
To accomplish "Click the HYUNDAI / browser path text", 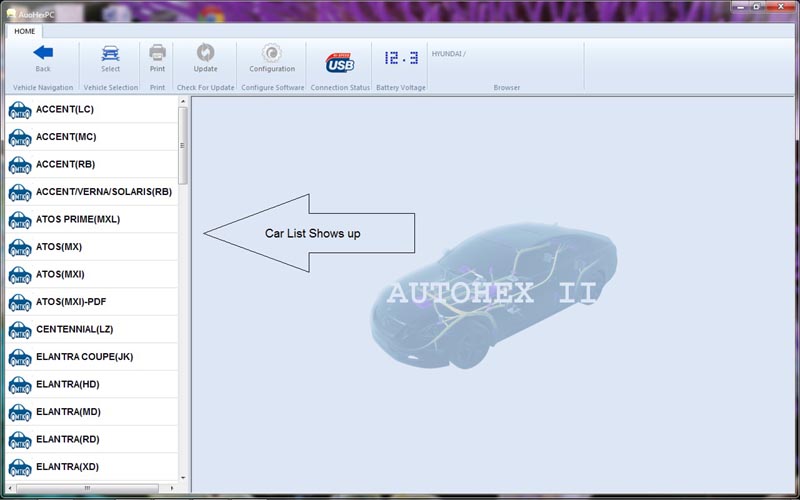I will tap(448, 54).
